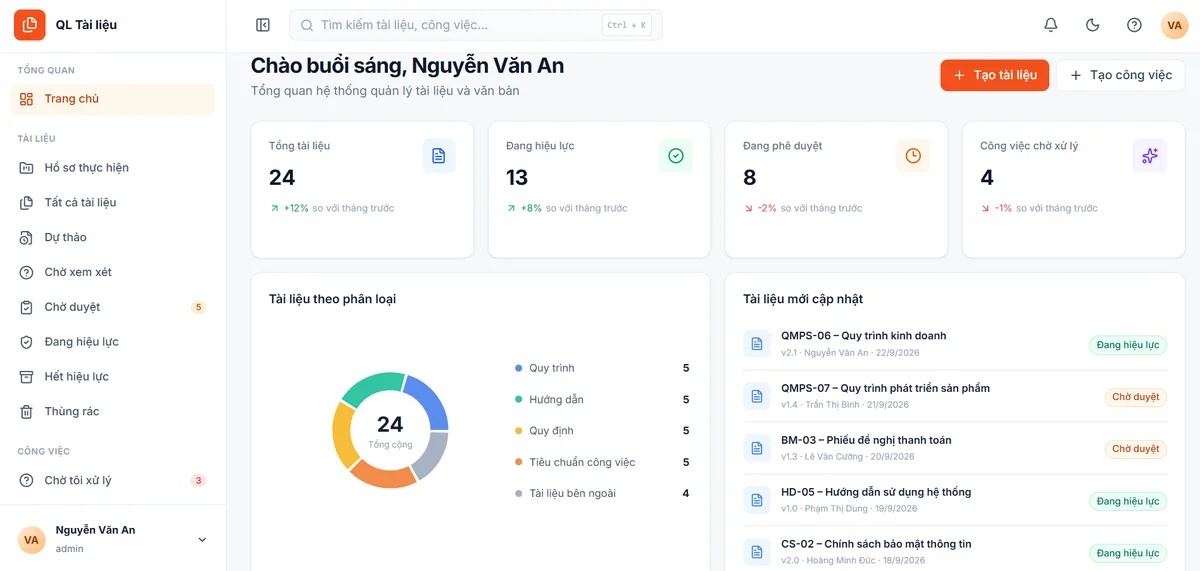This screenshot has width=1200, height=571.
Task: Open Tất cả tài liệu section
Action: pyautogui.click(x=113, y=203)
